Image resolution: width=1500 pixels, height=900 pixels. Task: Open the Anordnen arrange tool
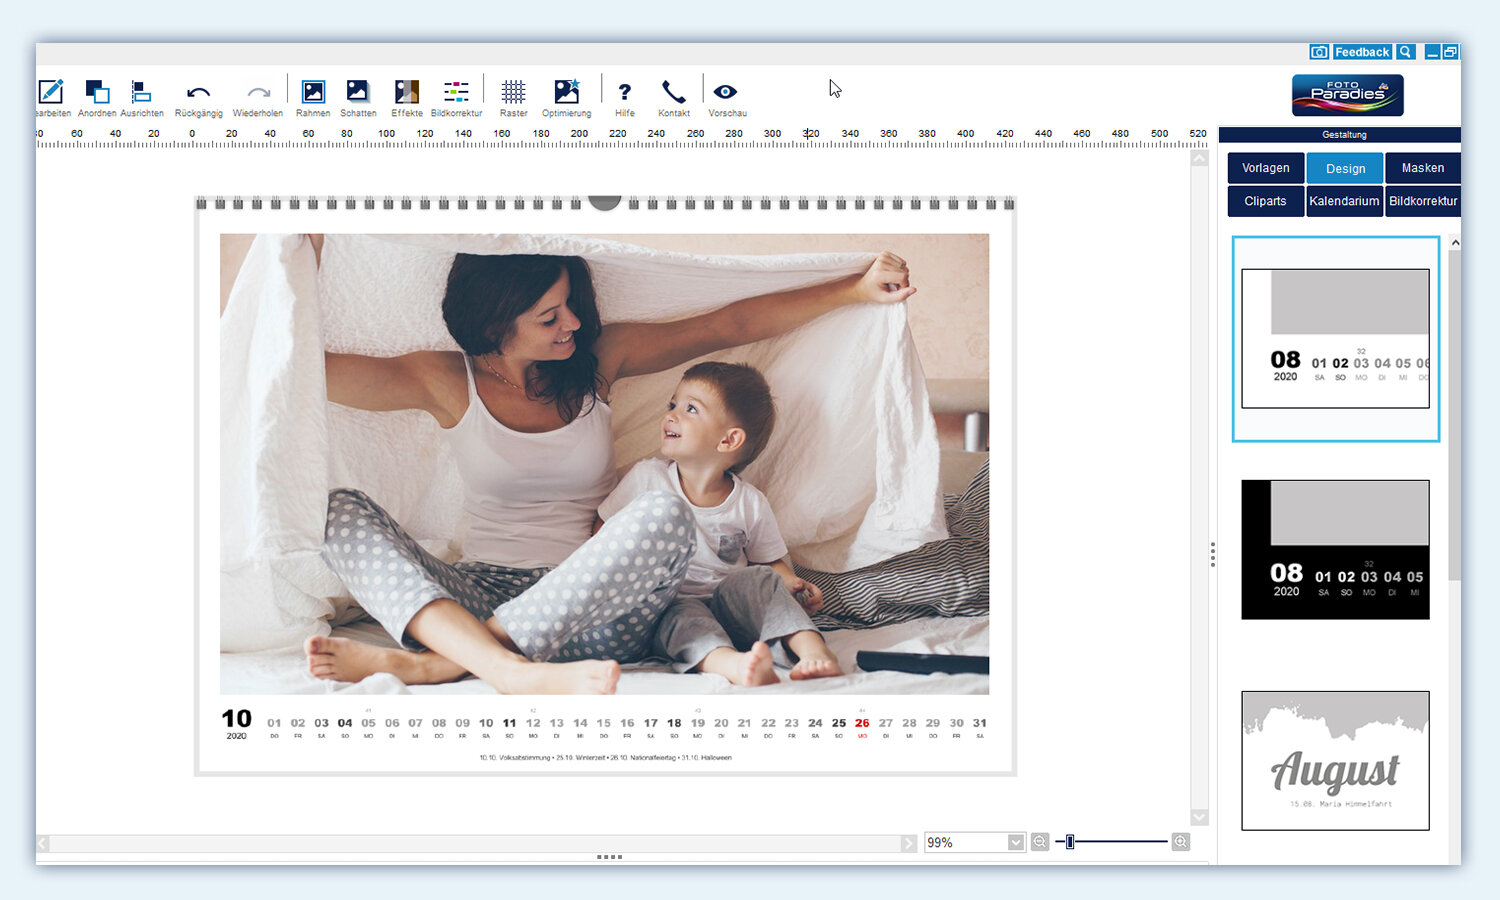coord(97,94)
